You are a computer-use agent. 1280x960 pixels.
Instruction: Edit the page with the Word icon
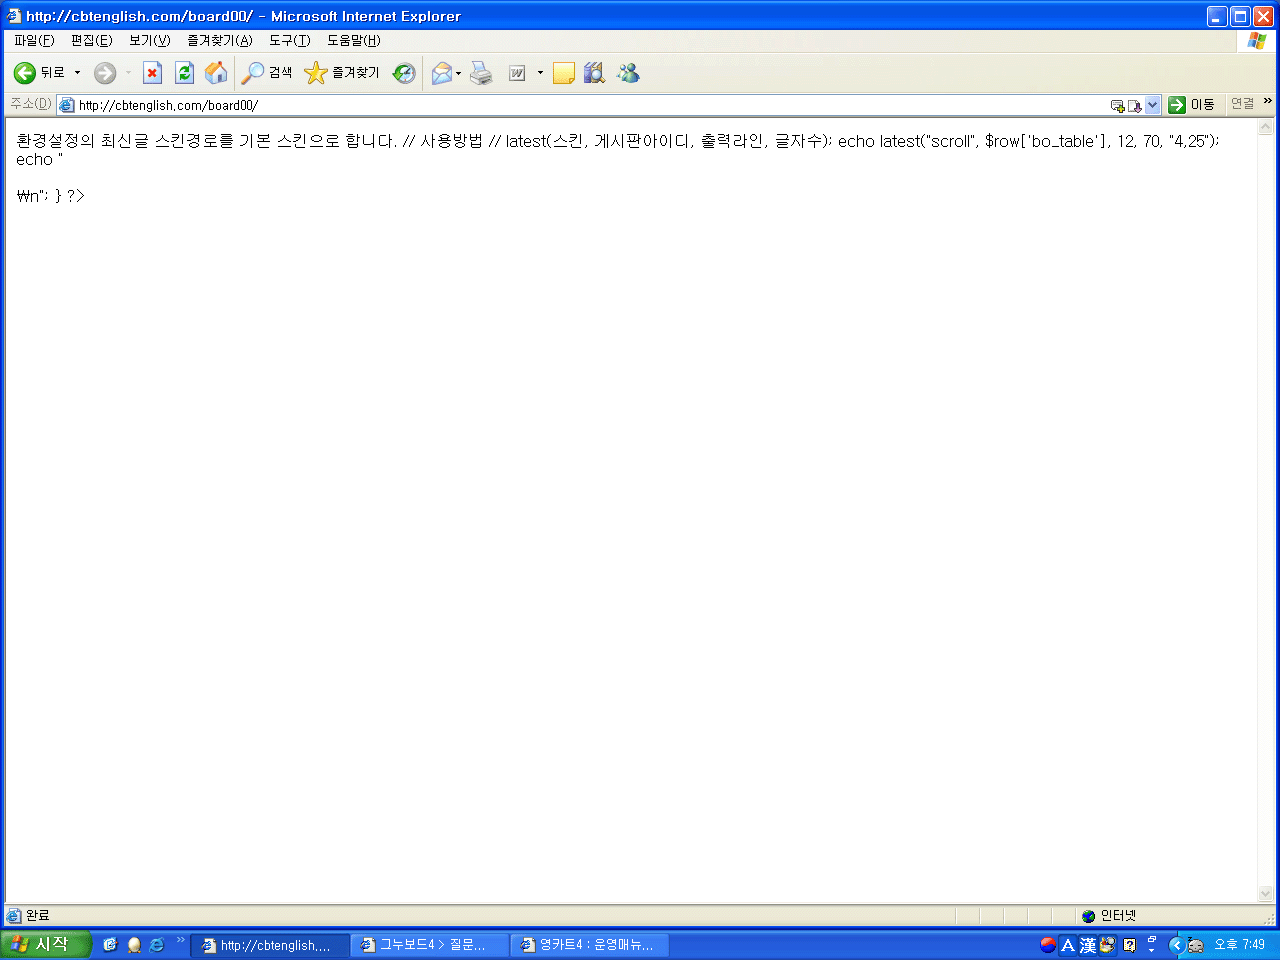tap(517, 73)
